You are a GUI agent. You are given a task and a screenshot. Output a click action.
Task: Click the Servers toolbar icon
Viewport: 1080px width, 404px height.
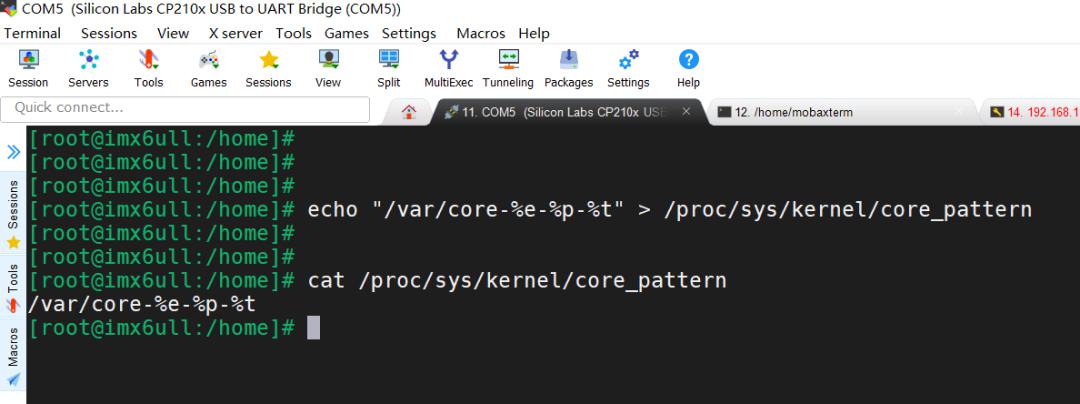[88, 68]
